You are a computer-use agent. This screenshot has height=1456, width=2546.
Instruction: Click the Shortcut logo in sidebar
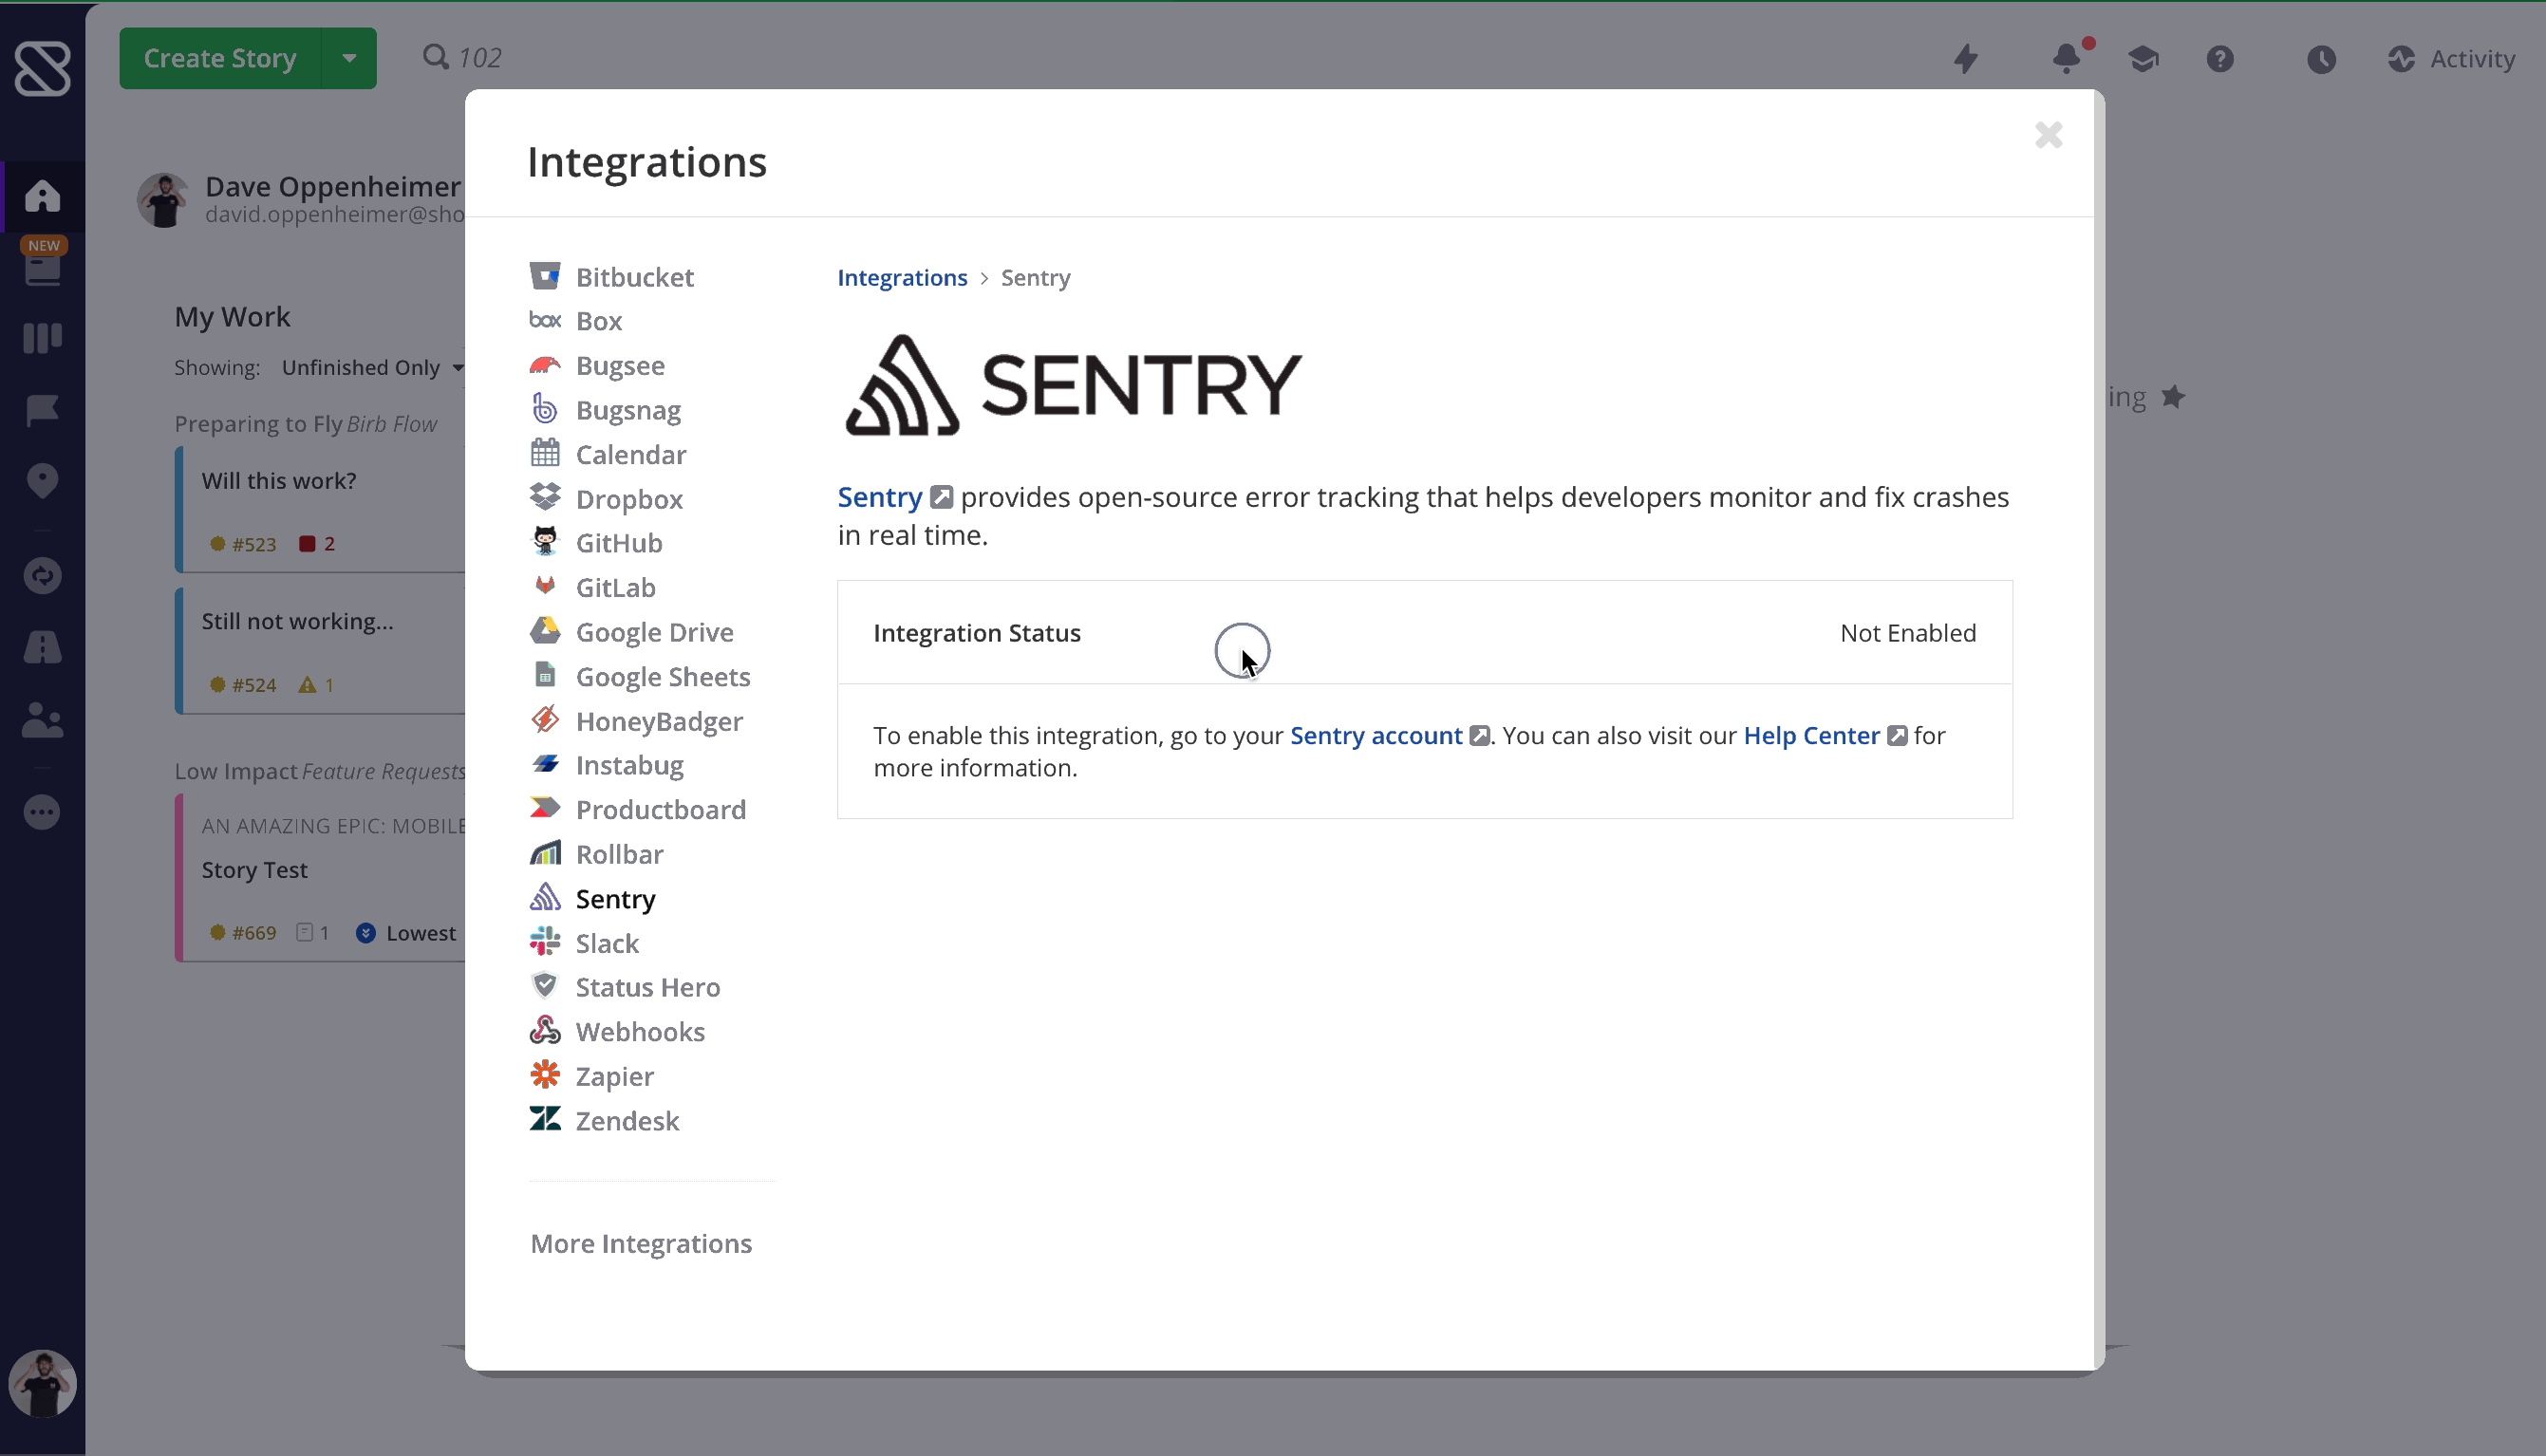click(x=42, y=68)
